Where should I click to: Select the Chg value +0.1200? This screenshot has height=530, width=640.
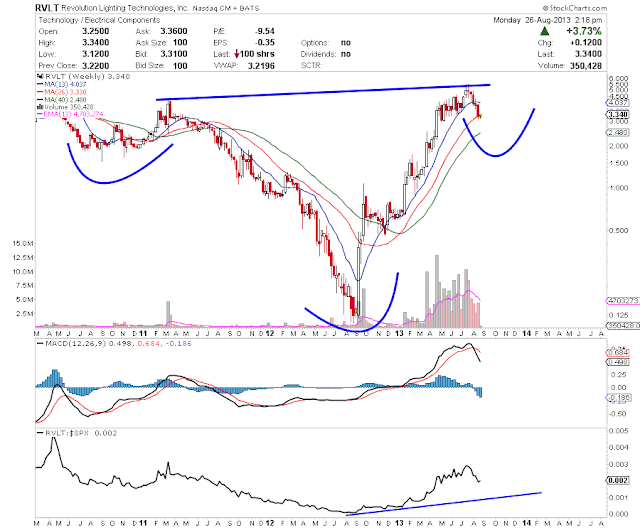point(586,42)
